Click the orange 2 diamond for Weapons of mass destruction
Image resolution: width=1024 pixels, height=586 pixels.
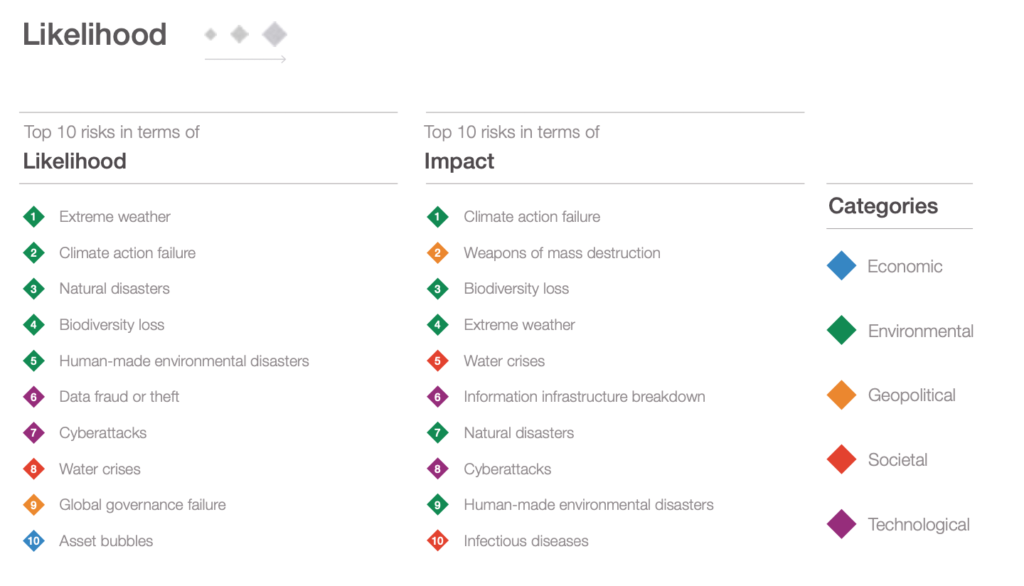pos(438,253)
